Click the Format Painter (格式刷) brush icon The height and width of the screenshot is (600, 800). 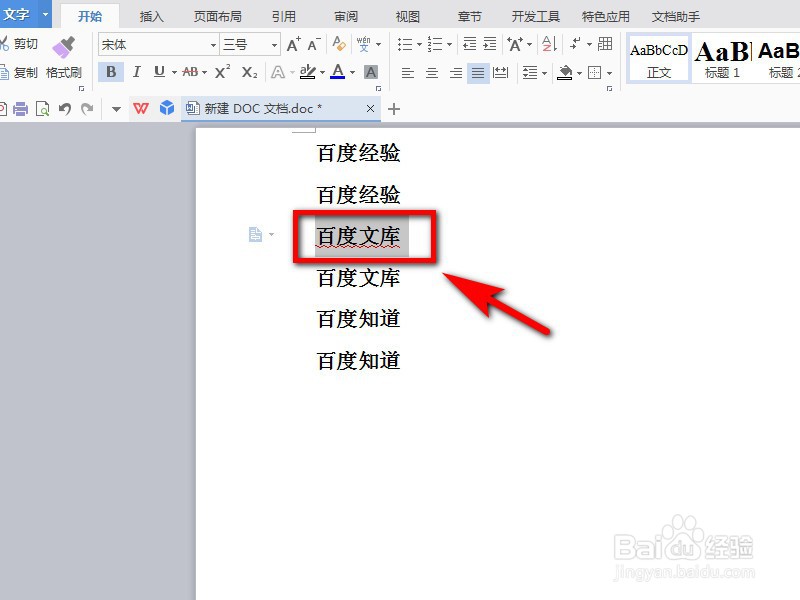[63, 47]
